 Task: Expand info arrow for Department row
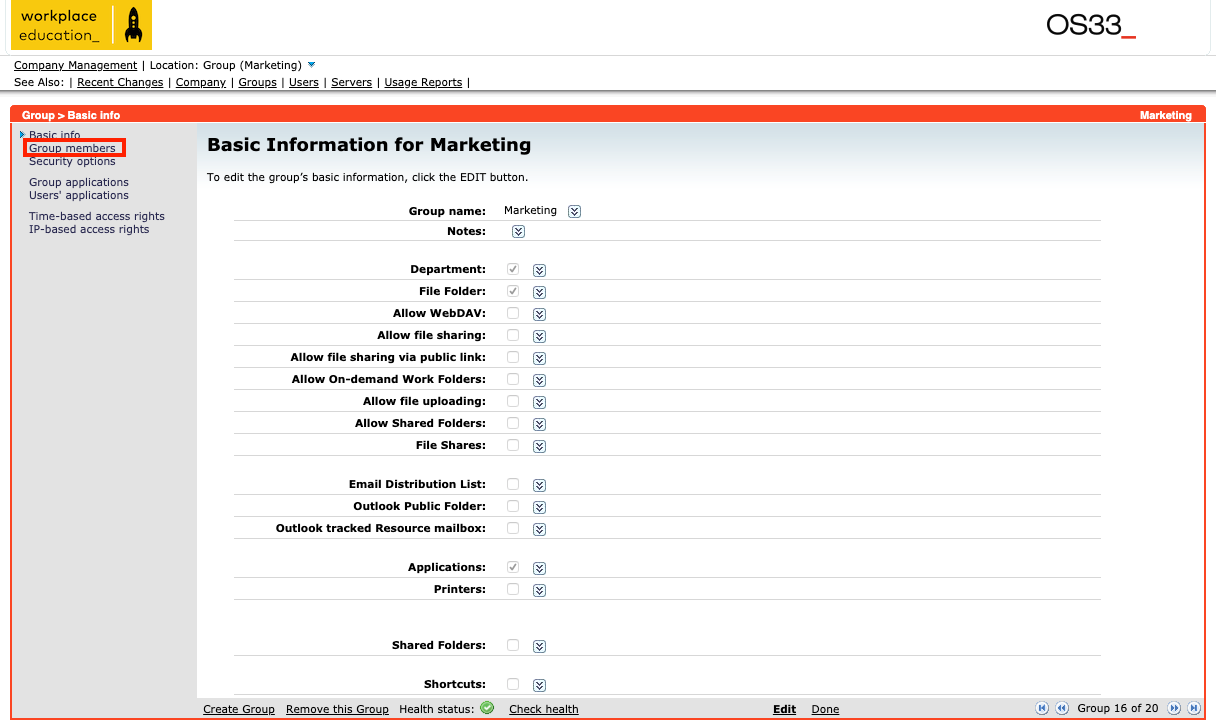pos(539,270)
